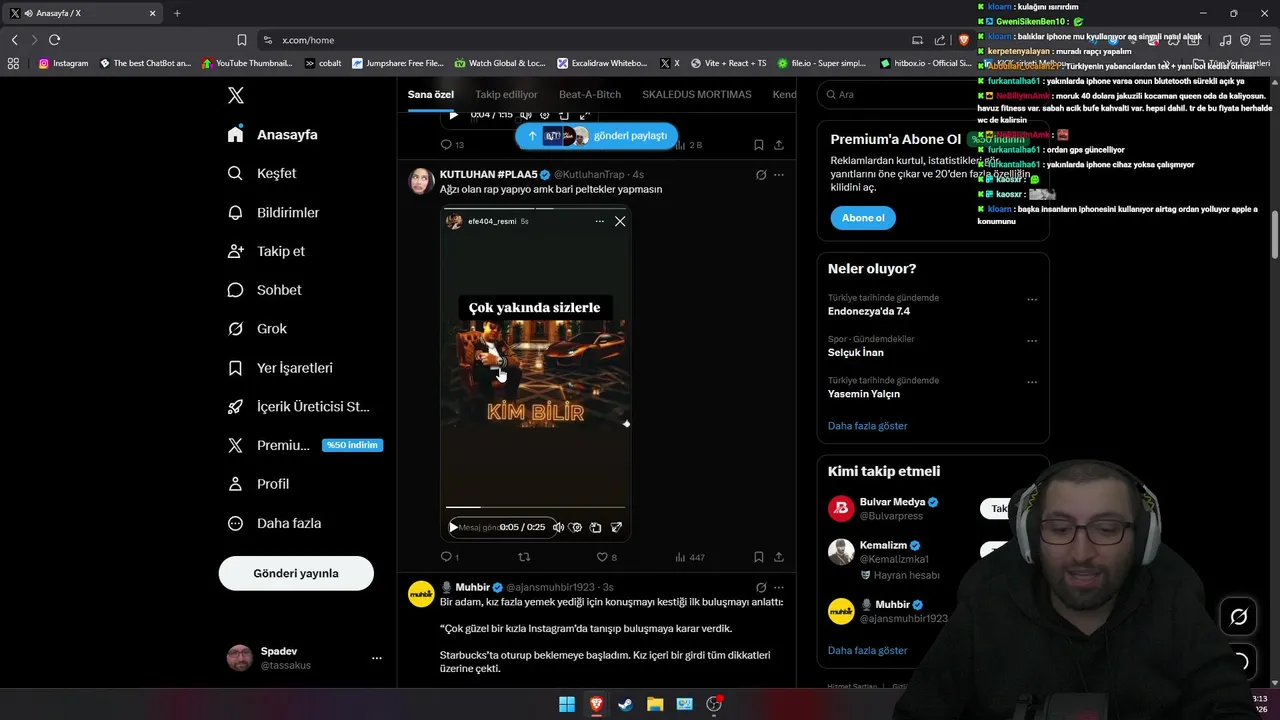This screenshot has width=1280, height=720.
Task: Toggle picture-in-picture on the 0:25 video
Action: pos(595,527)
